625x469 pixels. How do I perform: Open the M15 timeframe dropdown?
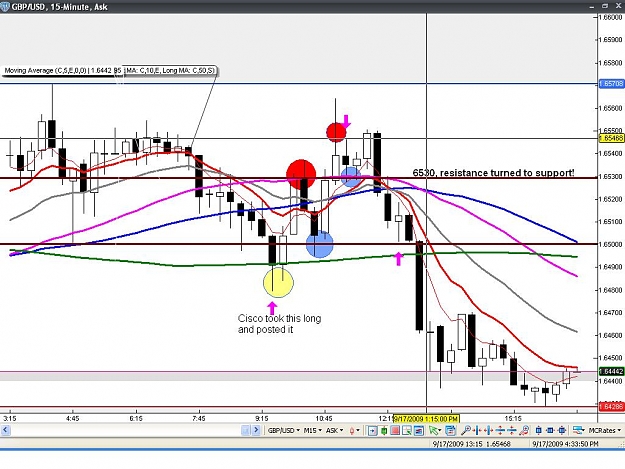[x=312, y=430]
